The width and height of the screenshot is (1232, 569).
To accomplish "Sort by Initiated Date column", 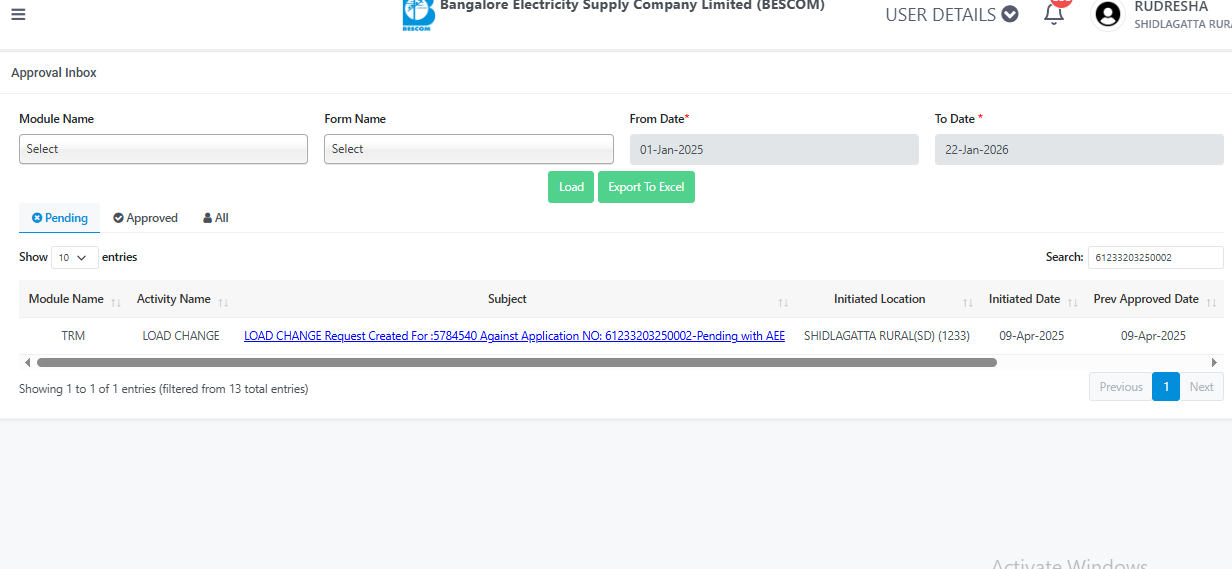I will pyautogui.click(x=1032, y=299).
